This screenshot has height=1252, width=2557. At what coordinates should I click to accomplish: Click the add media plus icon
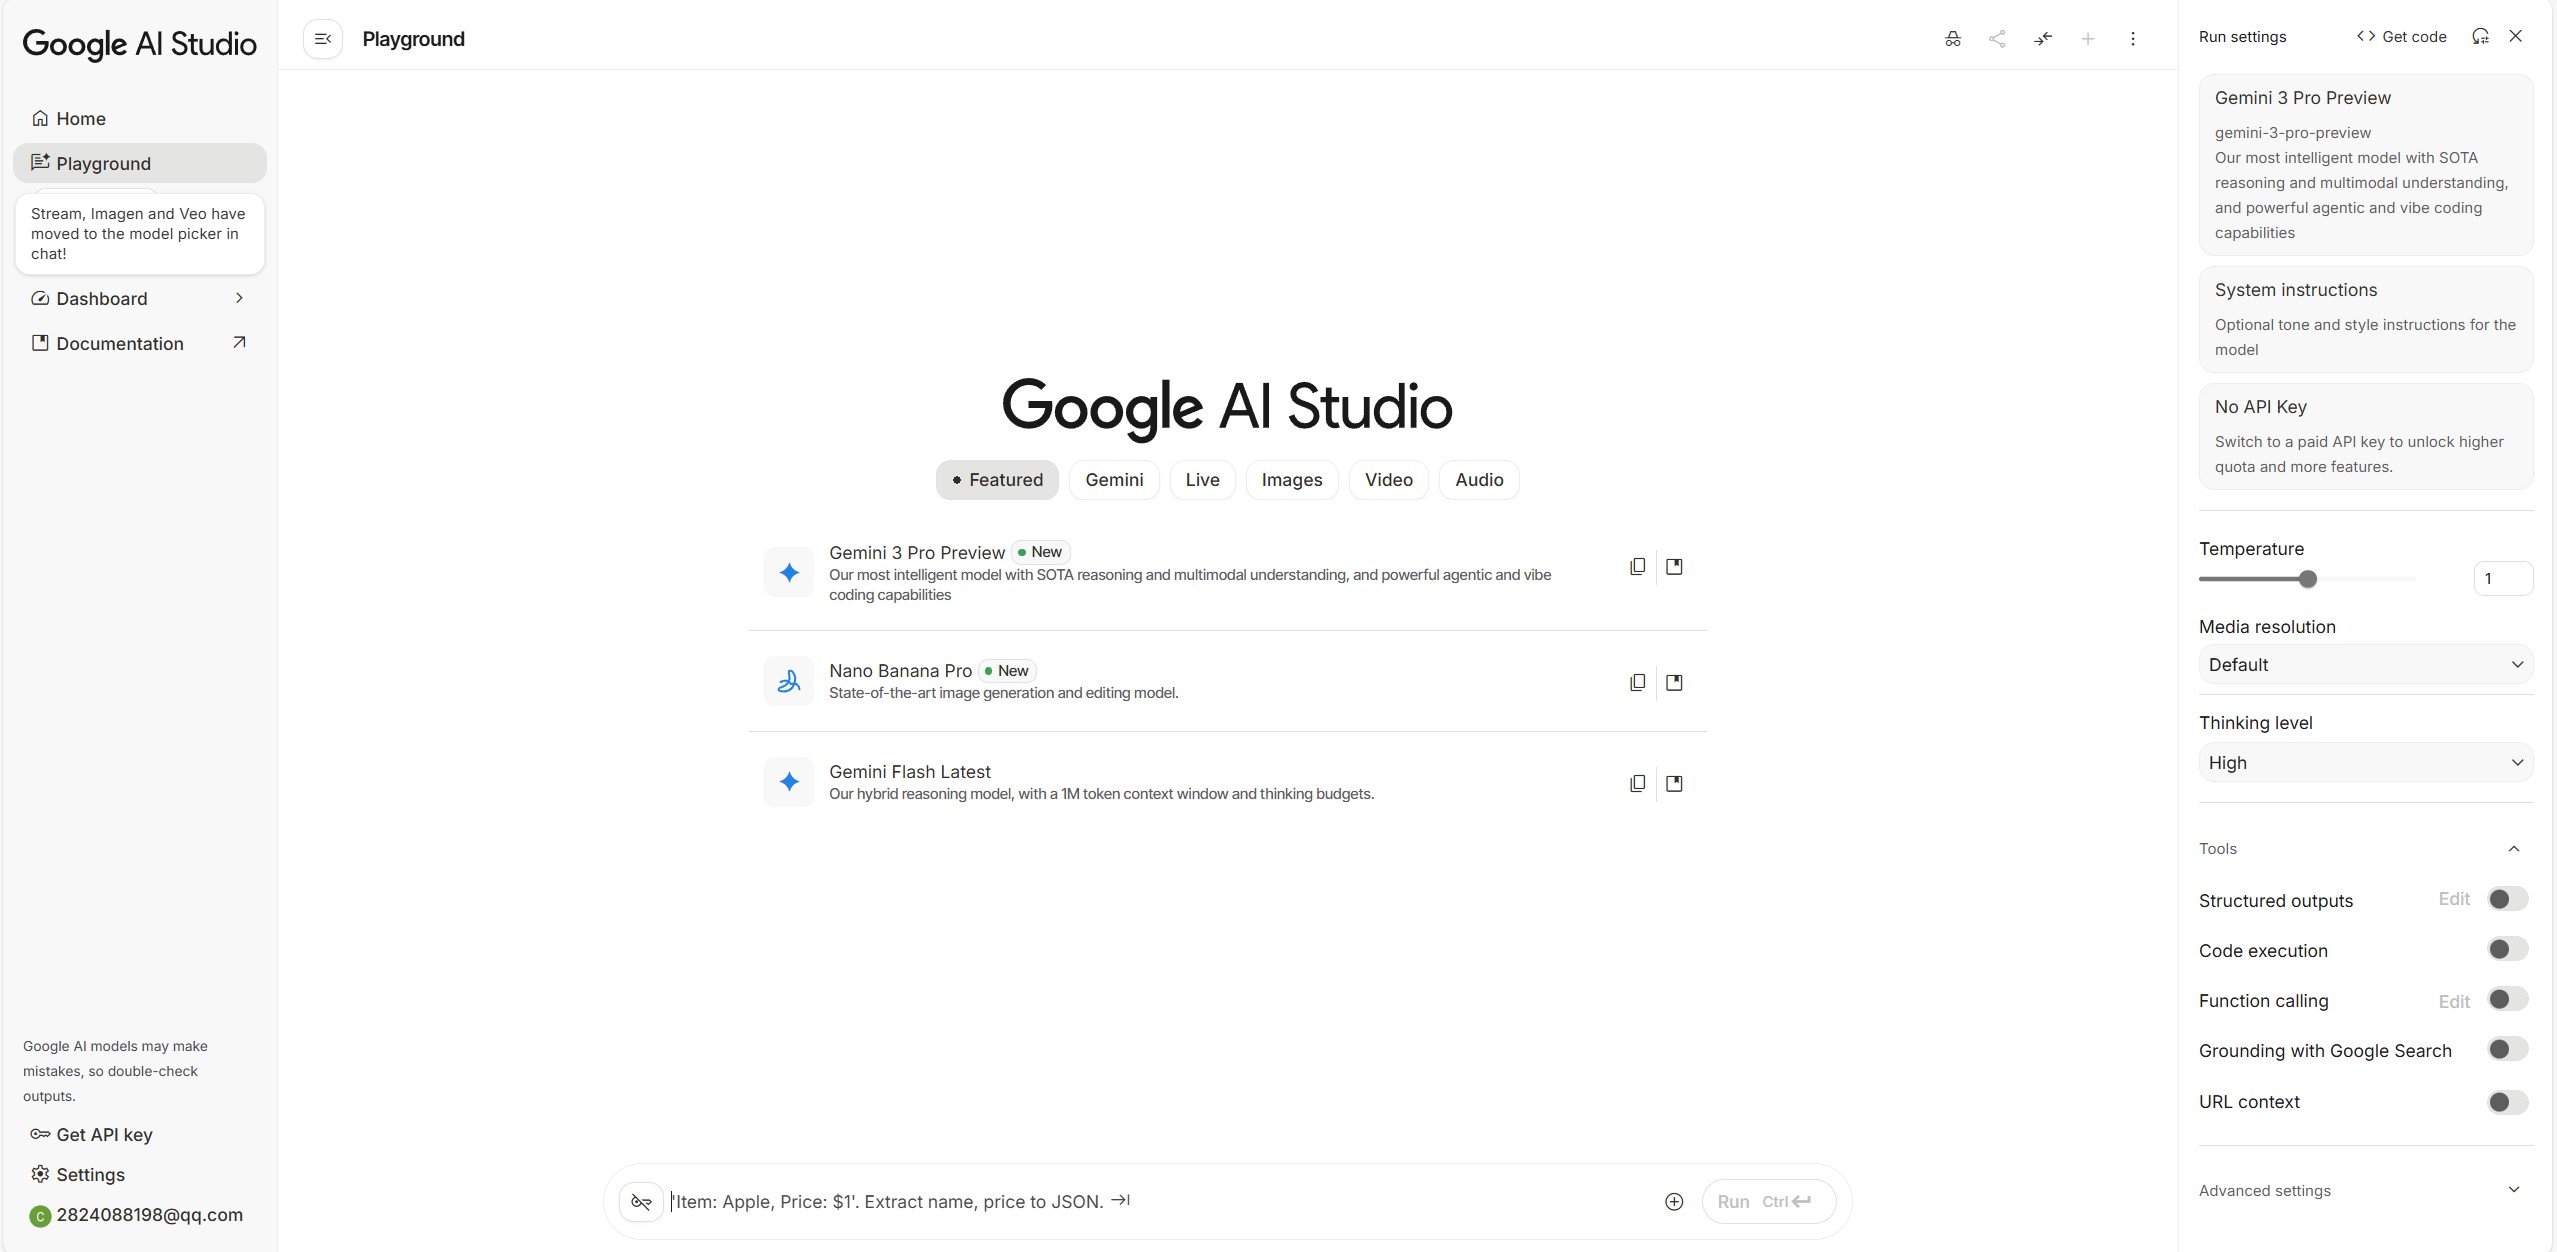coord(1673,1201)
